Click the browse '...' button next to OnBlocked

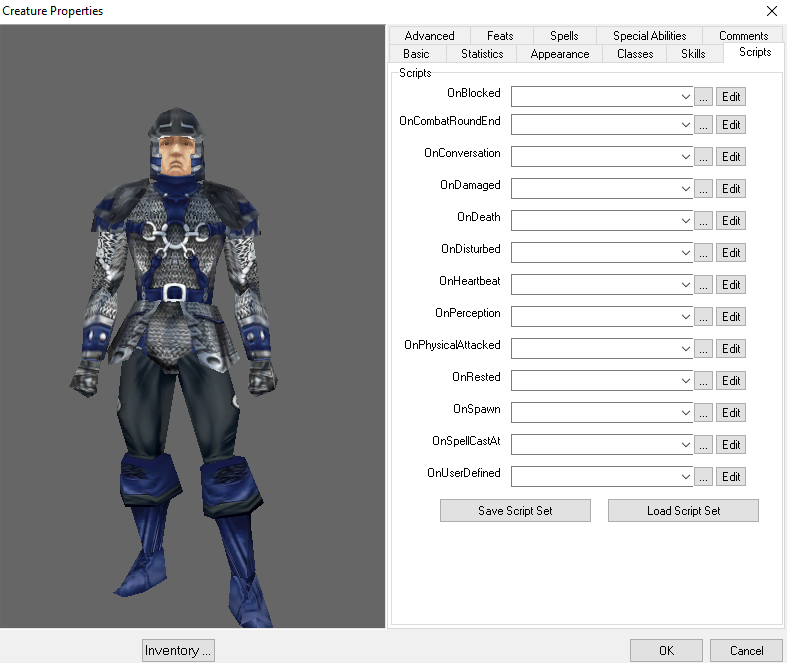pyautogui.click(x=704, y=97)
